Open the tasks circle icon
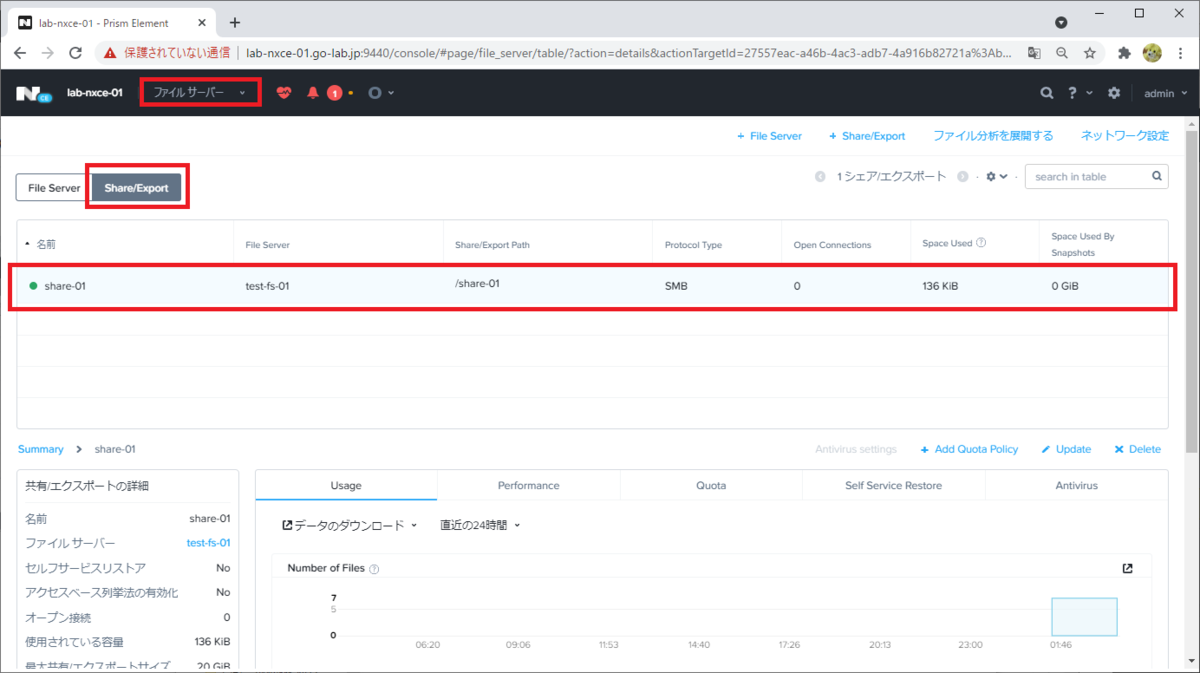Viewport: 1200px width, 673px height. [374, 93]
